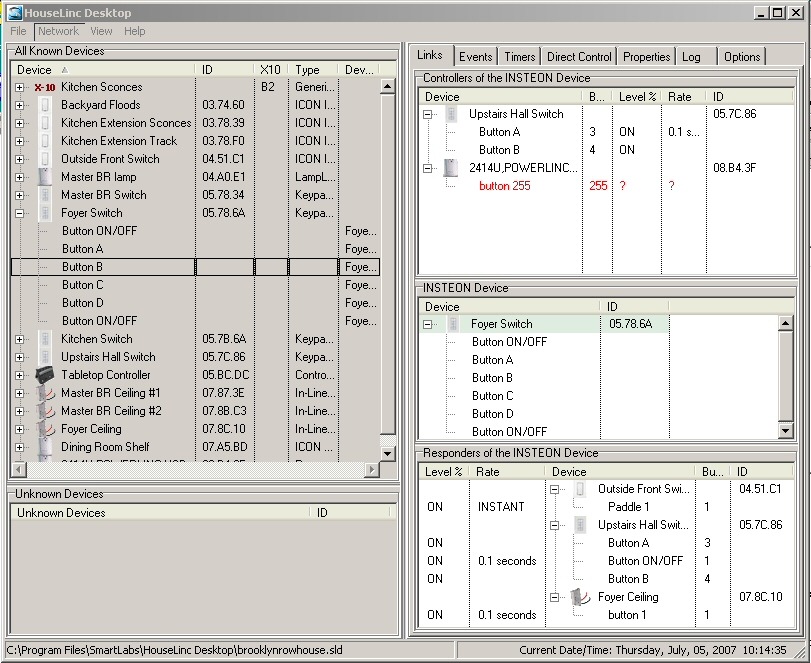Select 'Paddle 1' in Responders panel
Screen dimensions: 811x663
(x=628, y=507)
